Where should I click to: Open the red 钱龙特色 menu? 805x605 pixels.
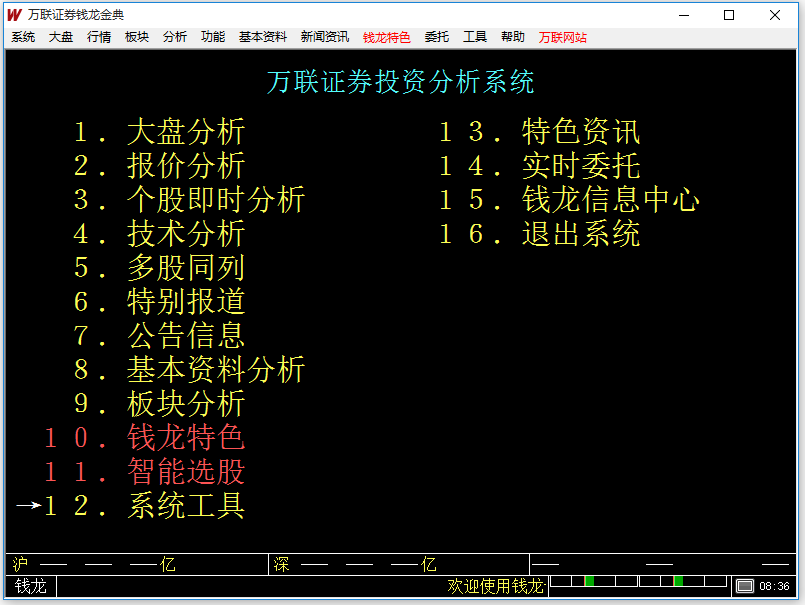[387, 37]
